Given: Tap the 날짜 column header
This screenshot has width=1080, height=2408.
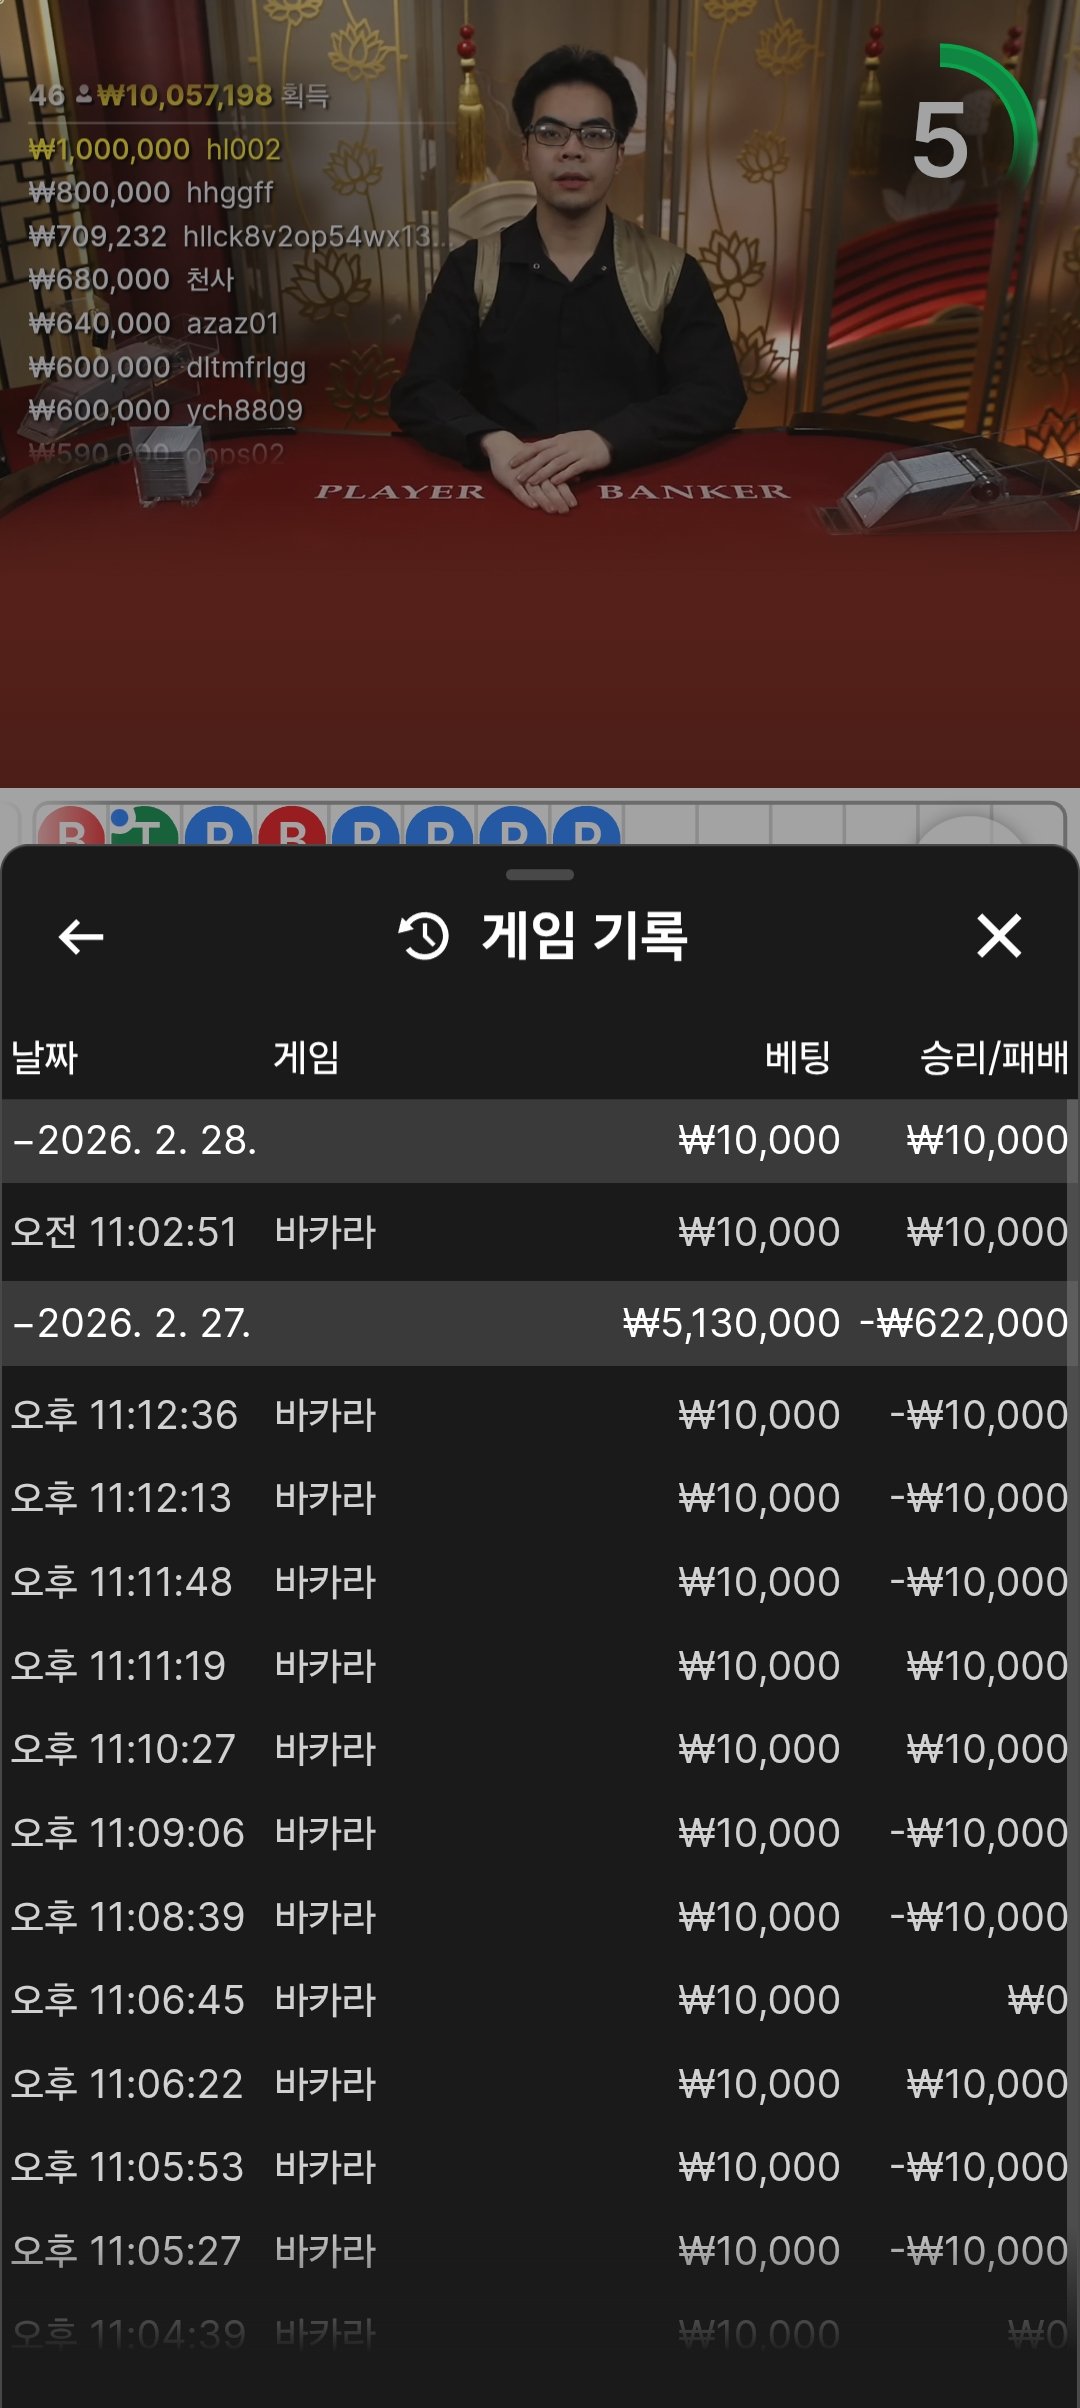Looking at the screenshot, I should [x=45, y=1057].
